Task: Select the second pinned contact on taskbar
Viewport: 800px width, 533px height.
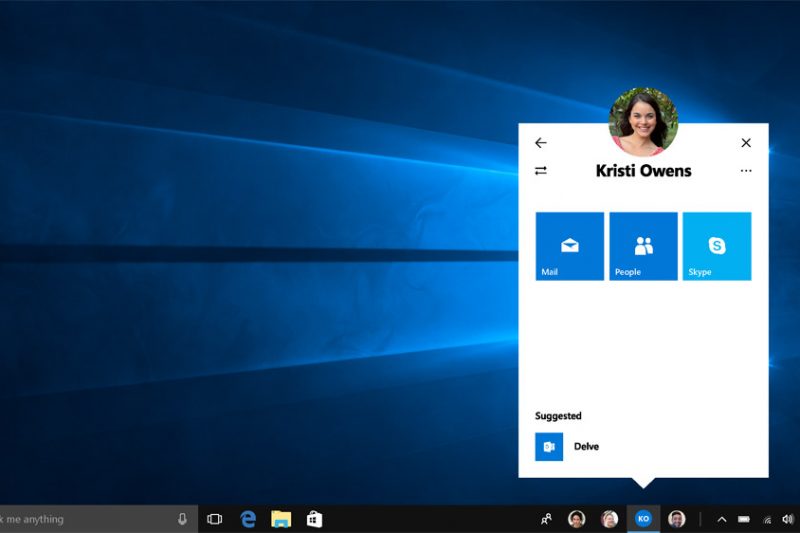Action: (x=609, y=519)
